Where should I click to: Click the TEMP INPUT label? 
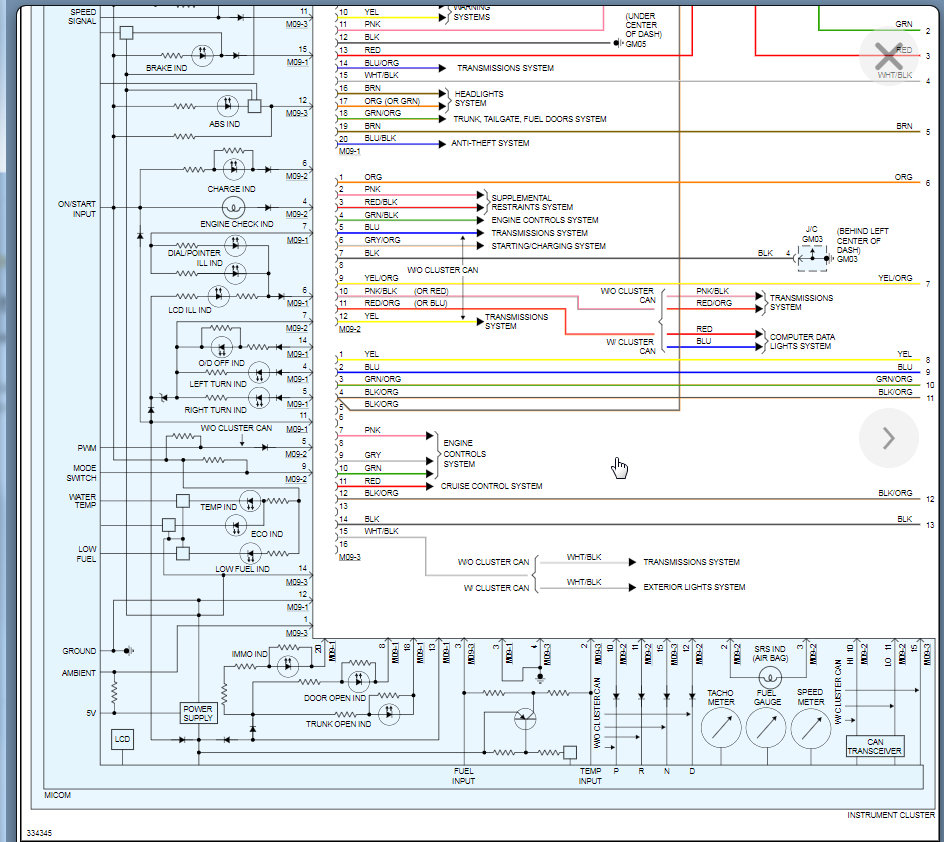[x=590, y=776]
